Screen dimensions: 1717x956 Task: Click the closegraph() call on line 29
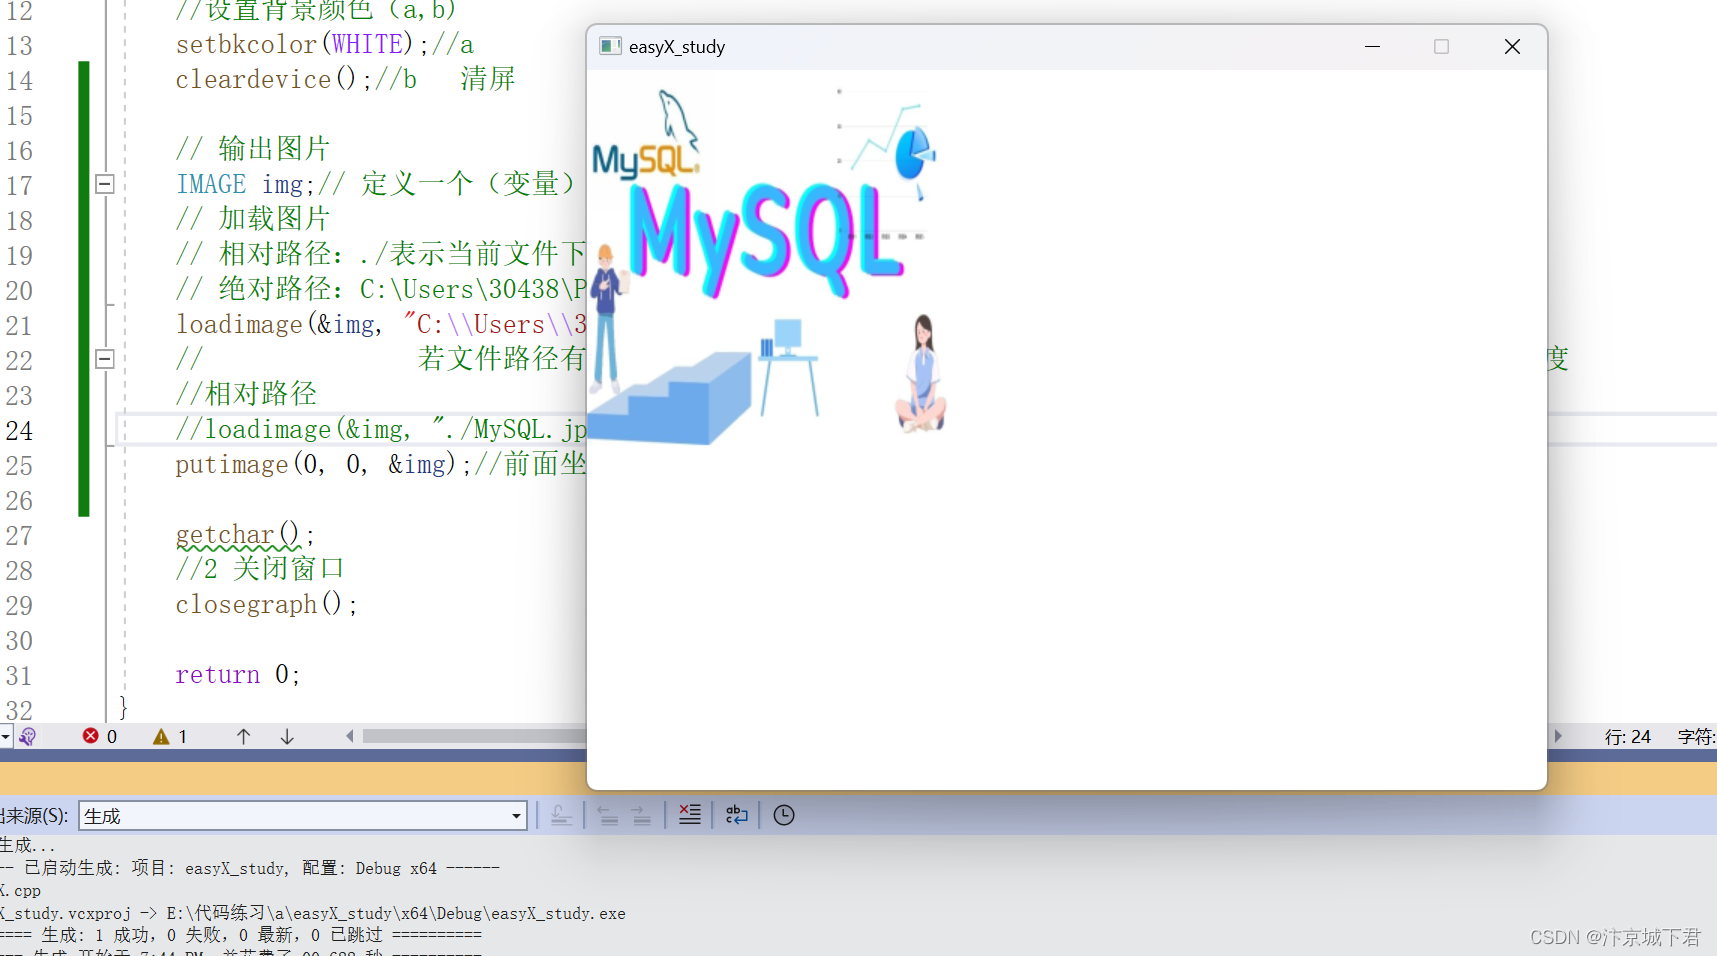266,604
